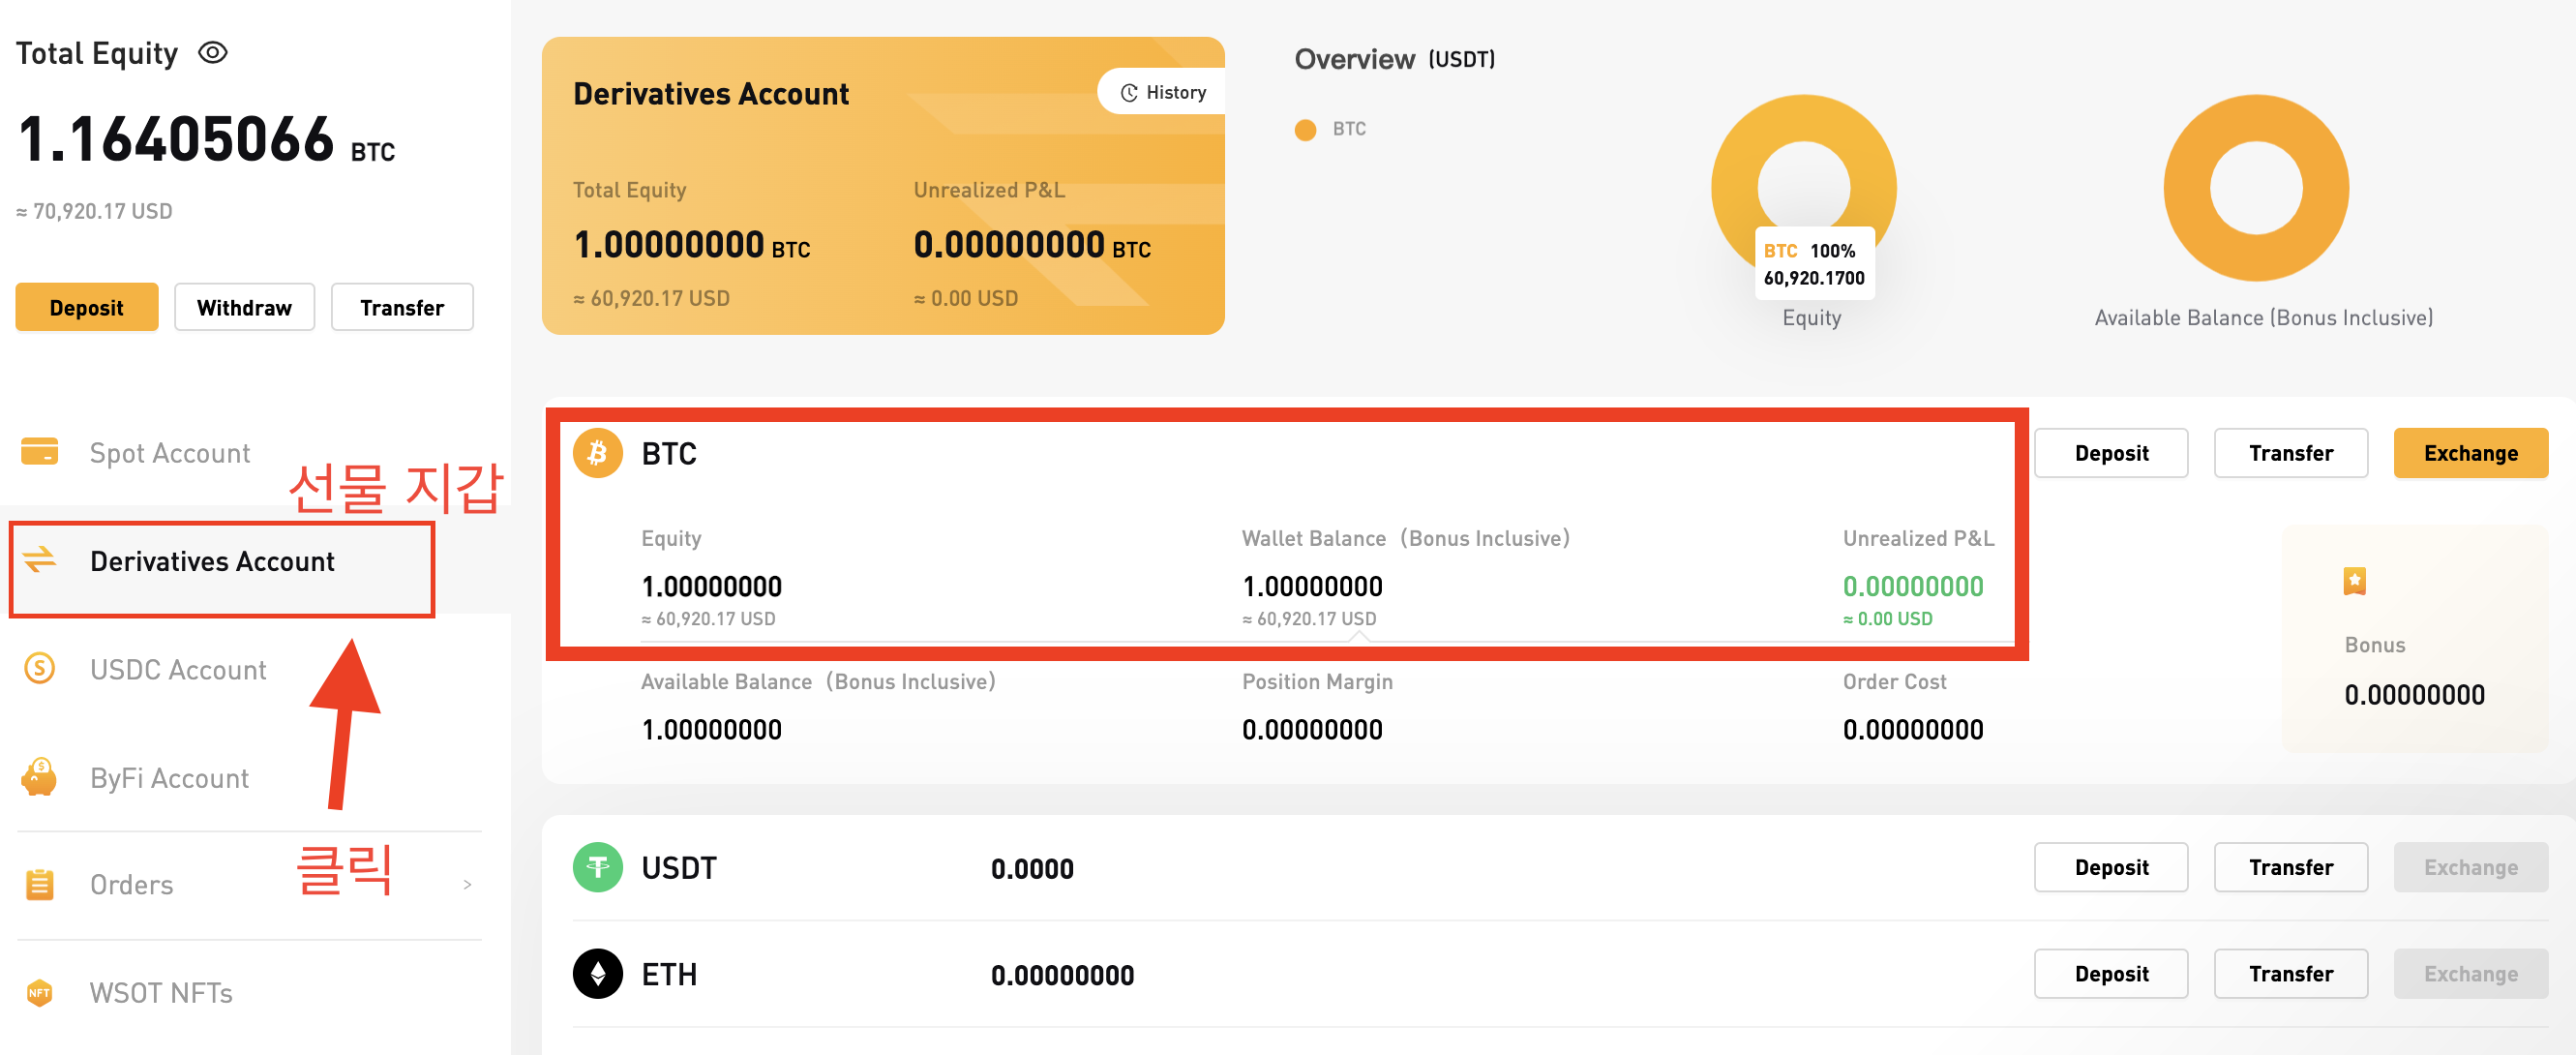This screenshot has height=1055, width=2576.
Task: Click the USDC Account dollar coin icon
Action: (x=40, y=668)
